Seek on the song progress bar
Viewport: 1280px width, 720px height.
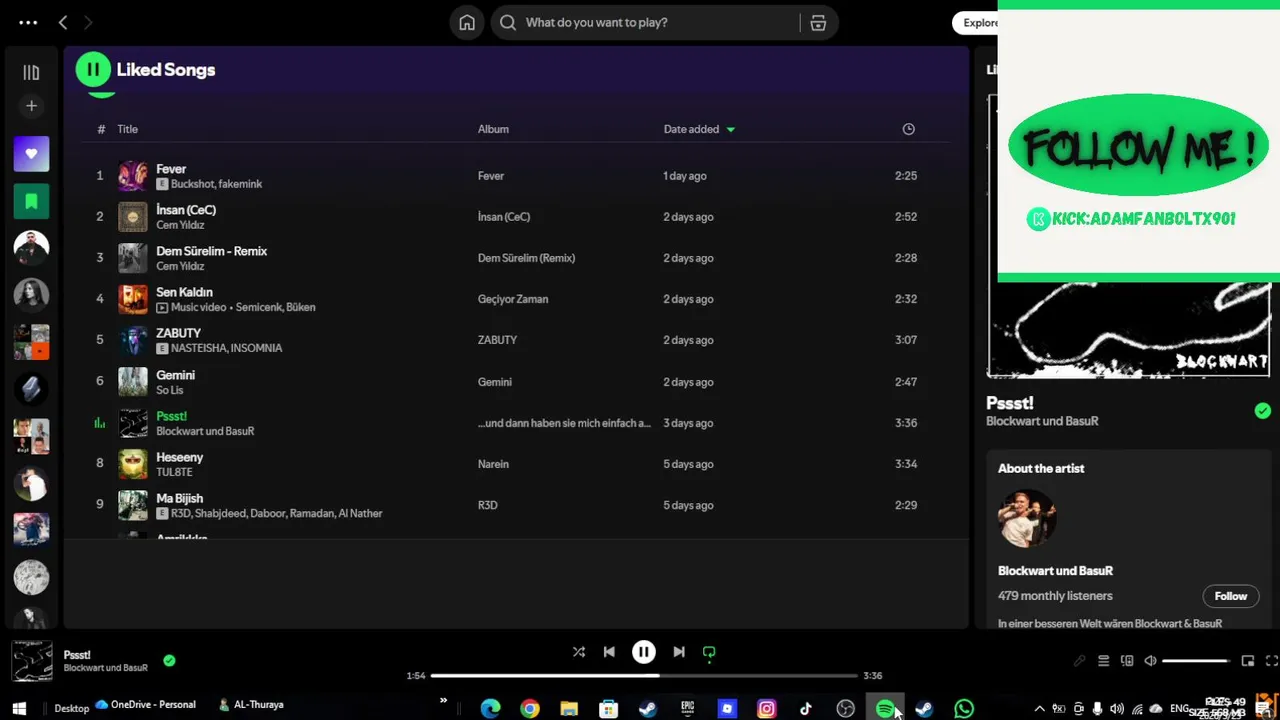point(644,676)
